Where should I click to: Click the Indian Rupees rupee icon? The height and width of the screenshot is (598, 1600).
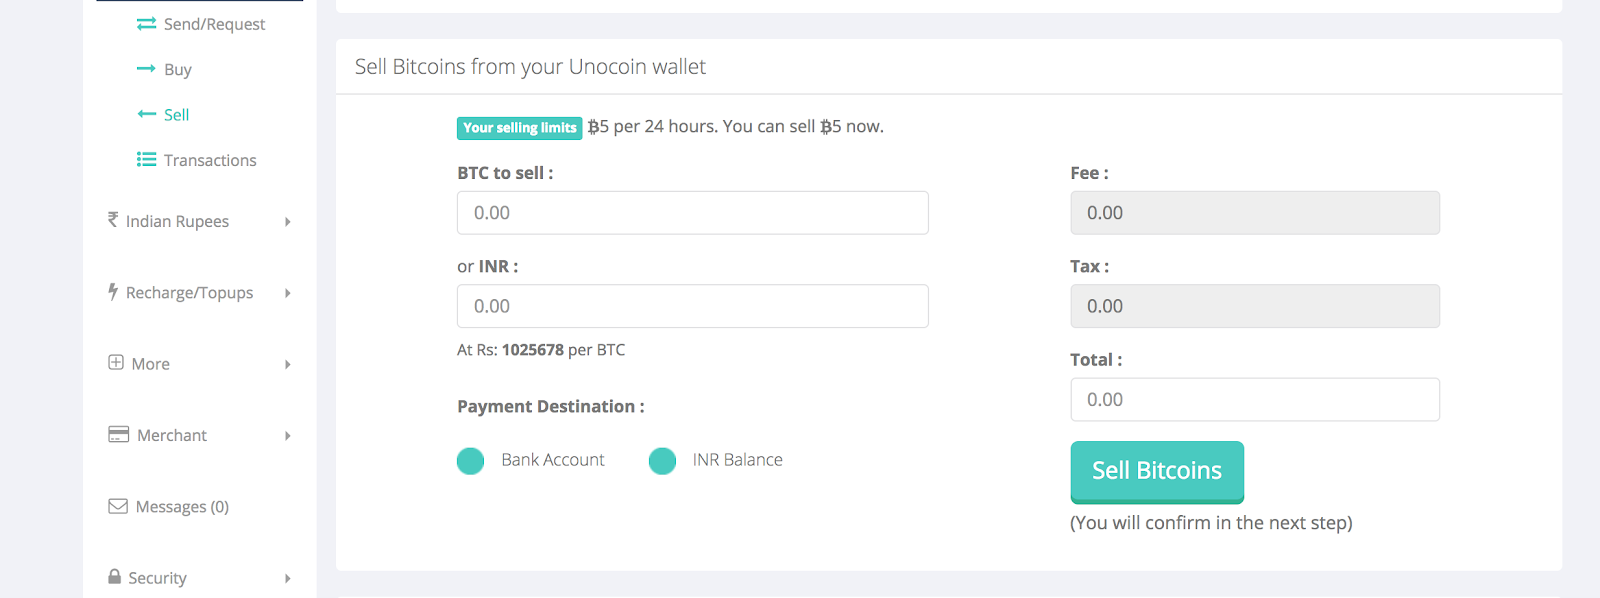tap(113, 220)
